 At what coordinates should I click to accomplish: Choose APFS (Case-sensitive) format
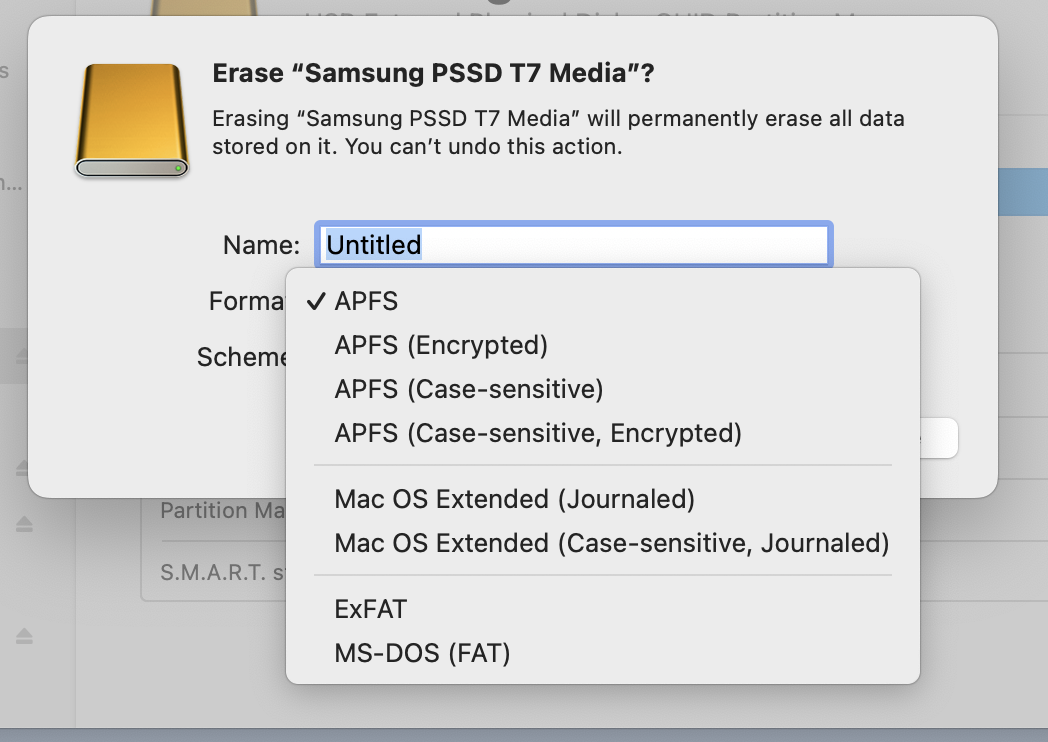602,390
